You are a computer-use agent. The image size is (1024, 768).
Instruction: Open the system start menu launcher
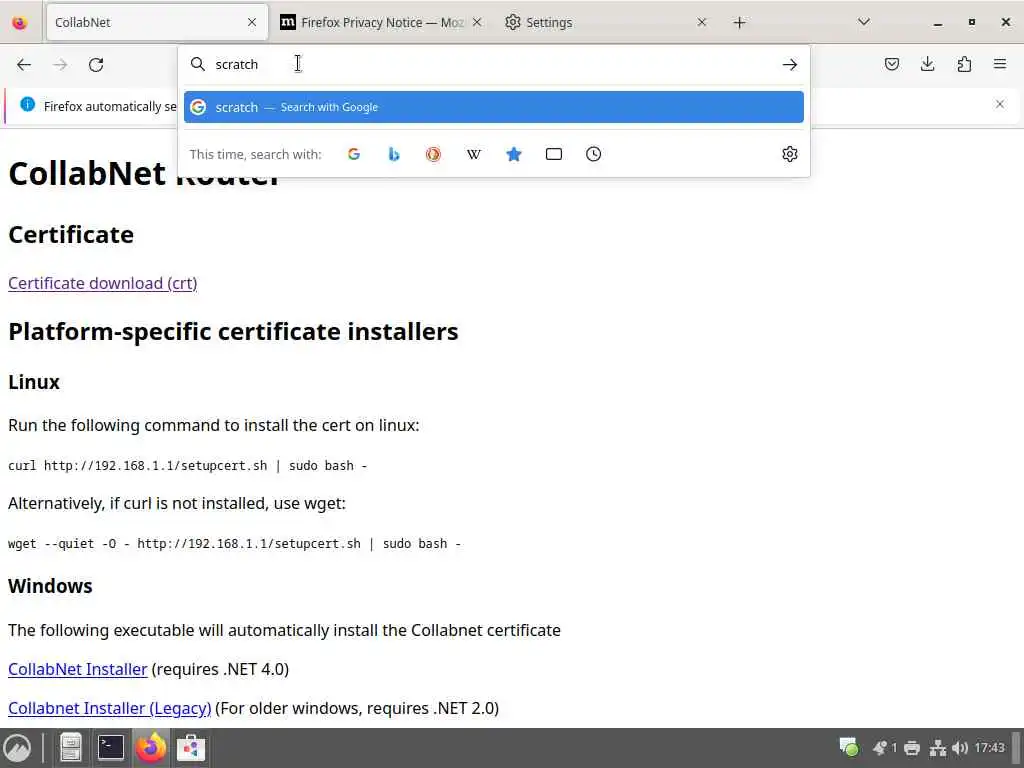18,748
